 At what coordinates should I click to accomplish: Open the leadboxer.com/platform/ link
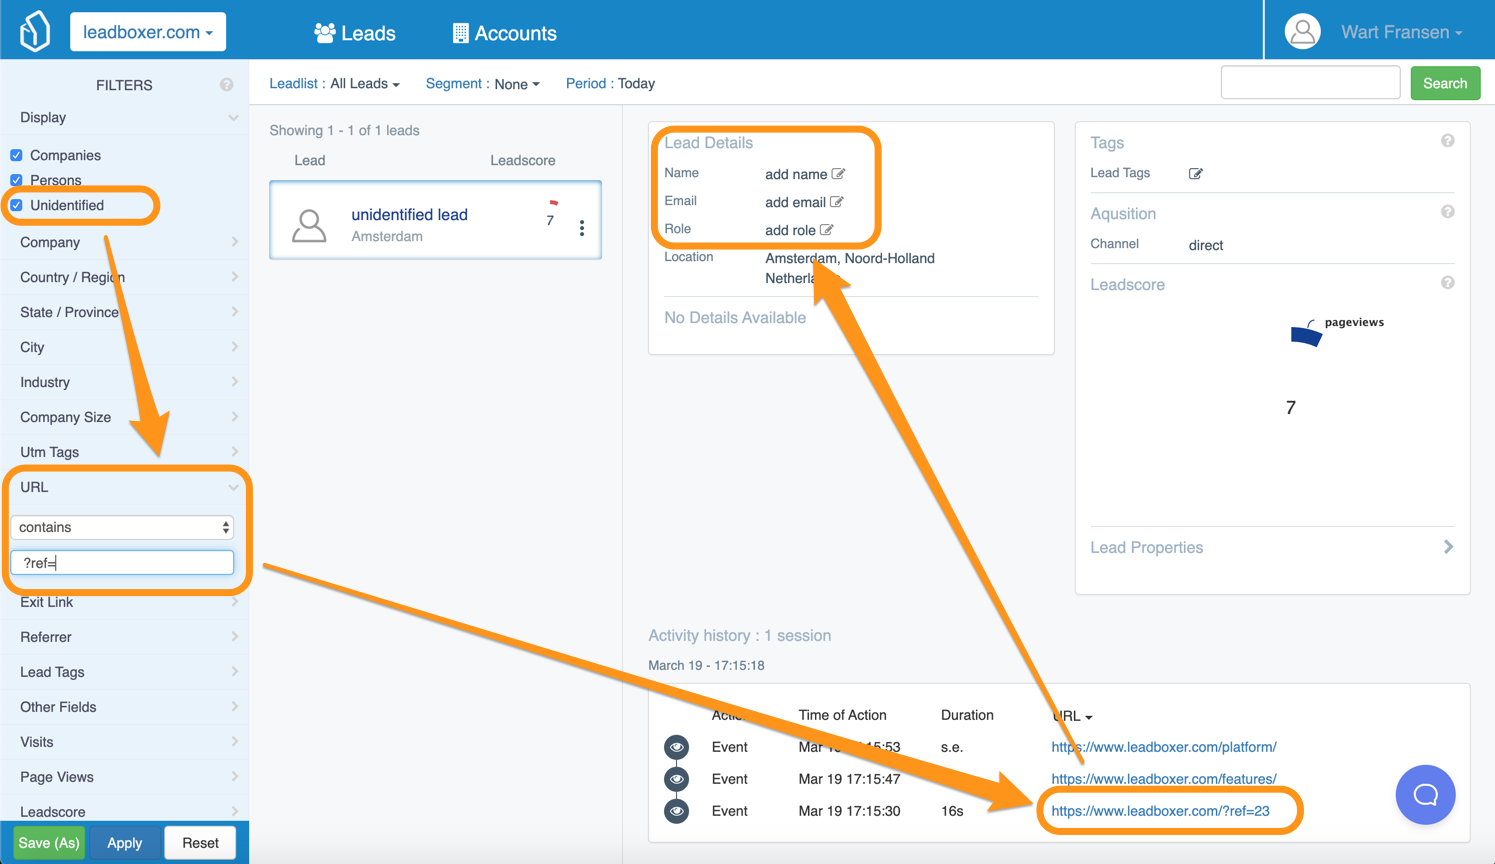point(1164,747)
